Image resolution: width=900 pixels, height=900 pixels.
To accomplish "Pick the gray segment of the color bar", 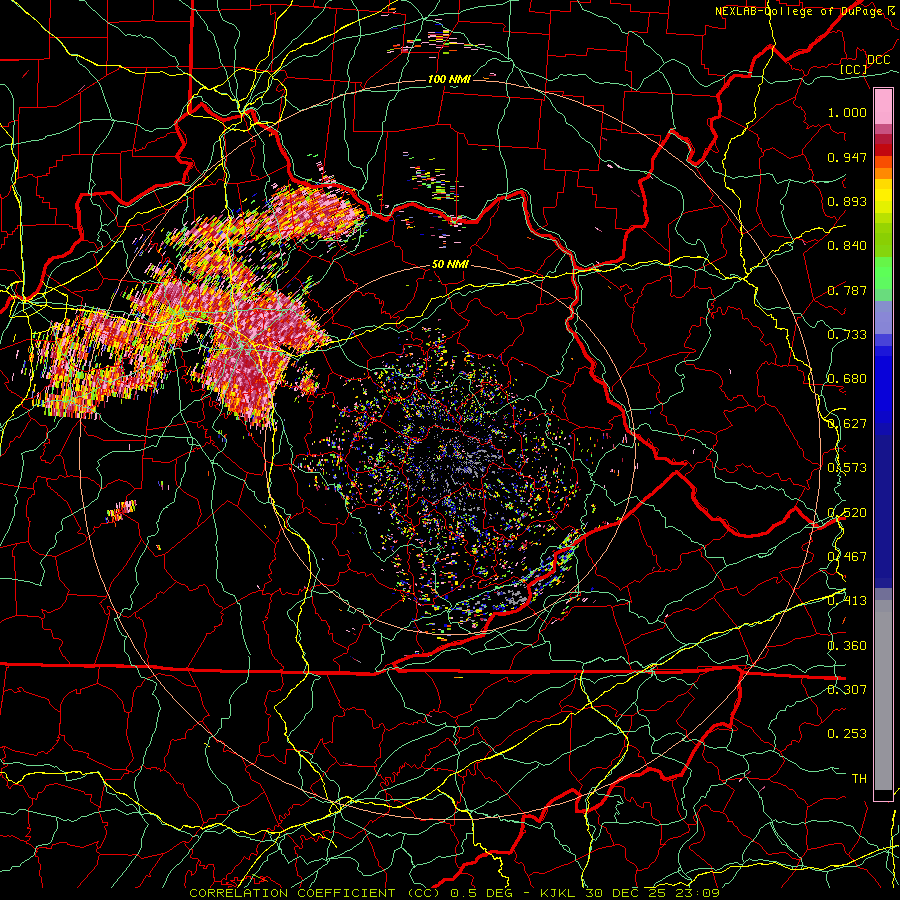I will tap(883, 695).
